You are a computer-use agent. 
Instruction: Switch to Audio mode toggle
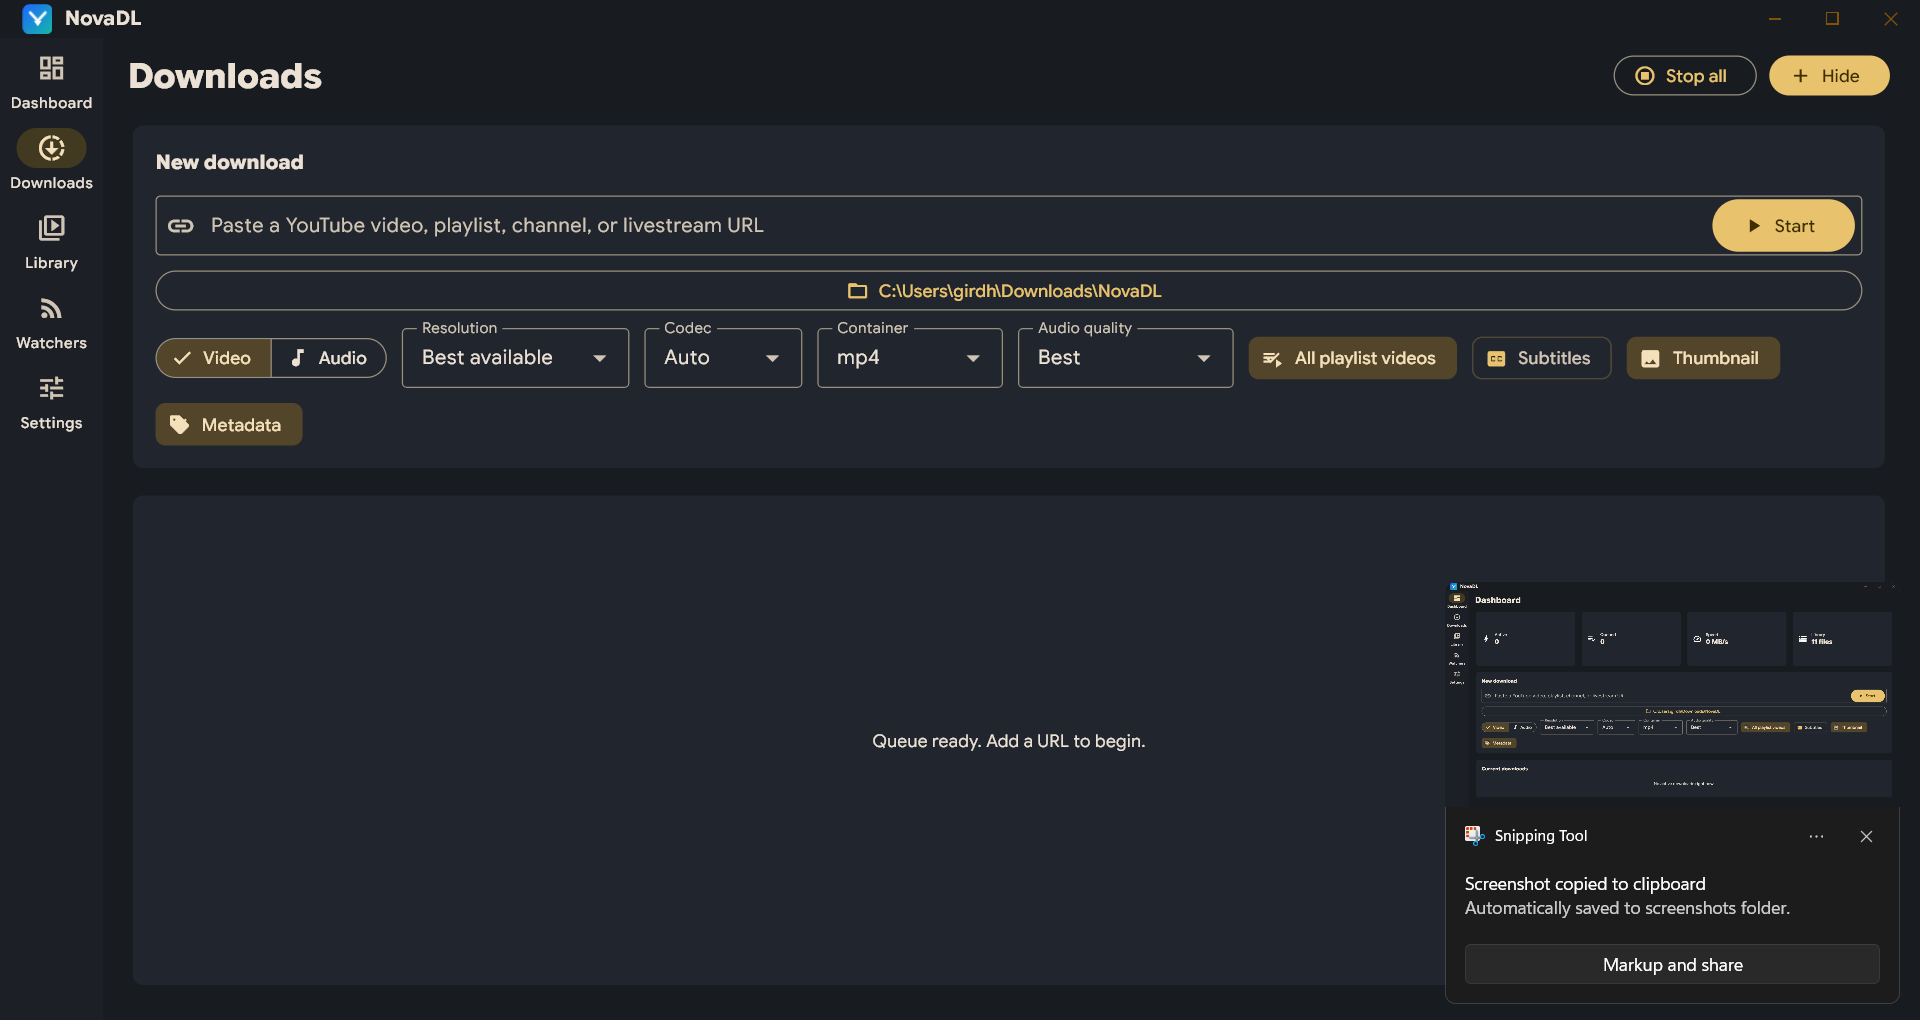329,358
